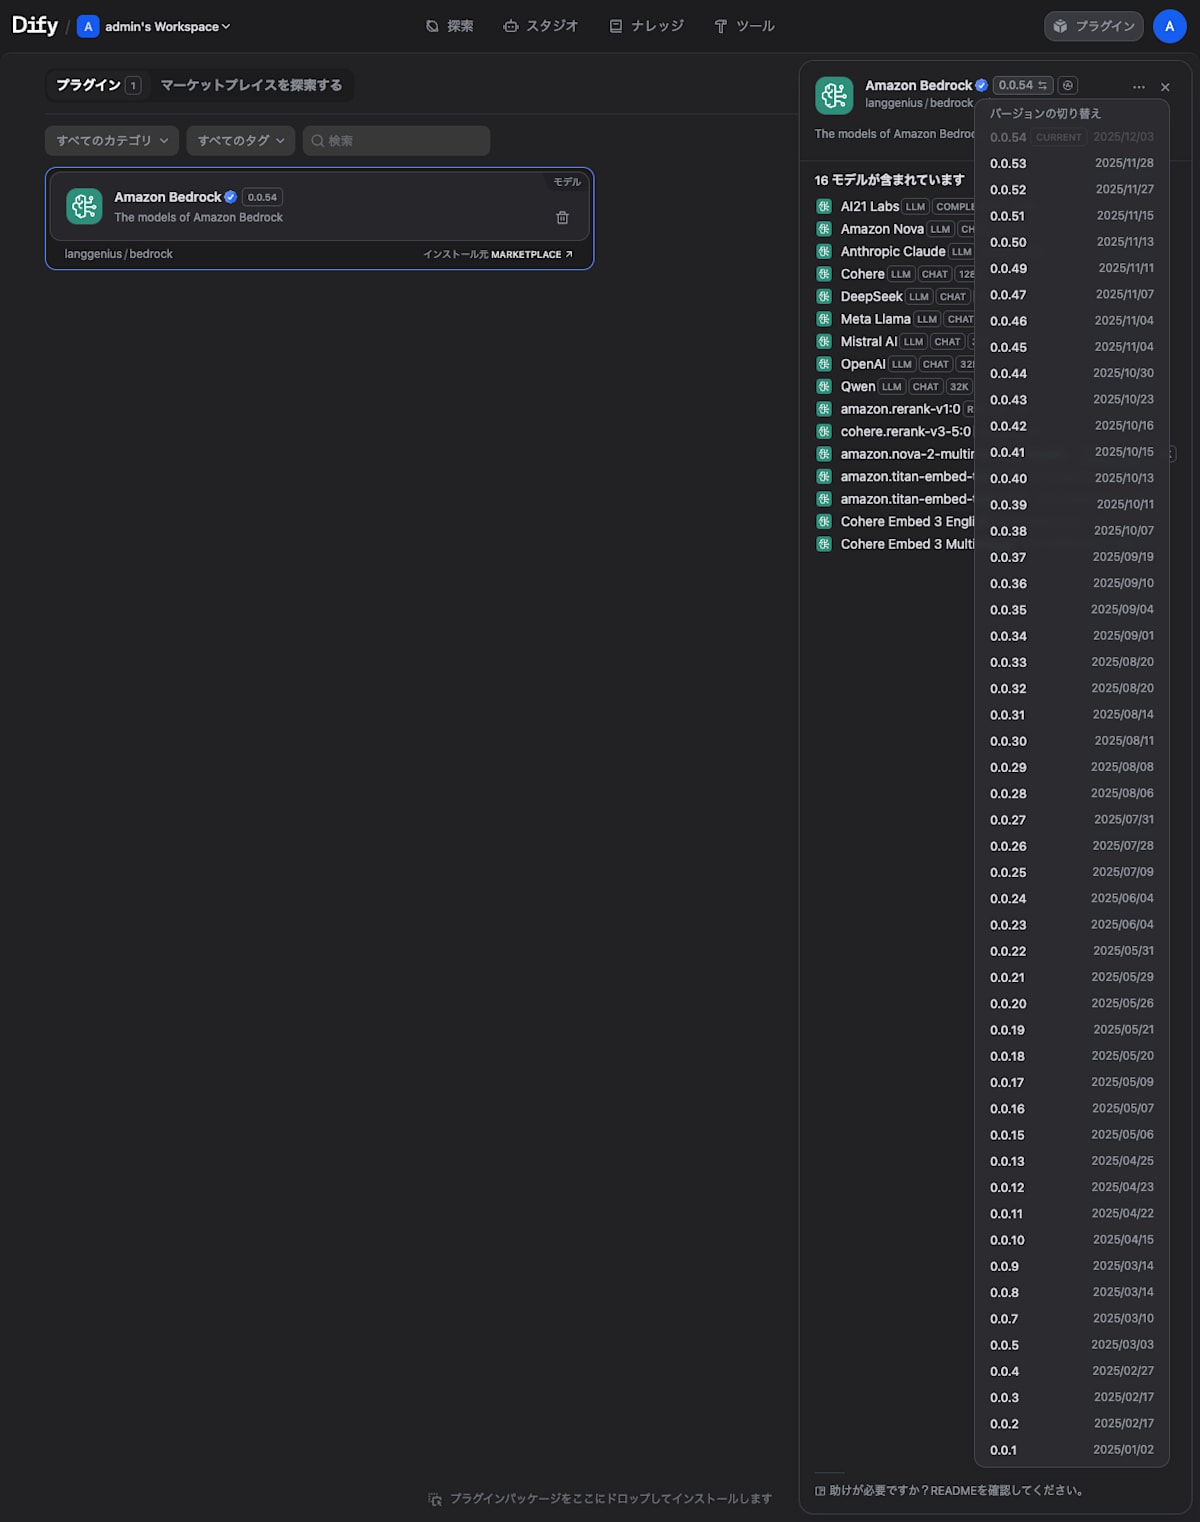Select version 0.0.37
The height and width of the screenshot is (1522, 1200).
tap(1072, 557)
